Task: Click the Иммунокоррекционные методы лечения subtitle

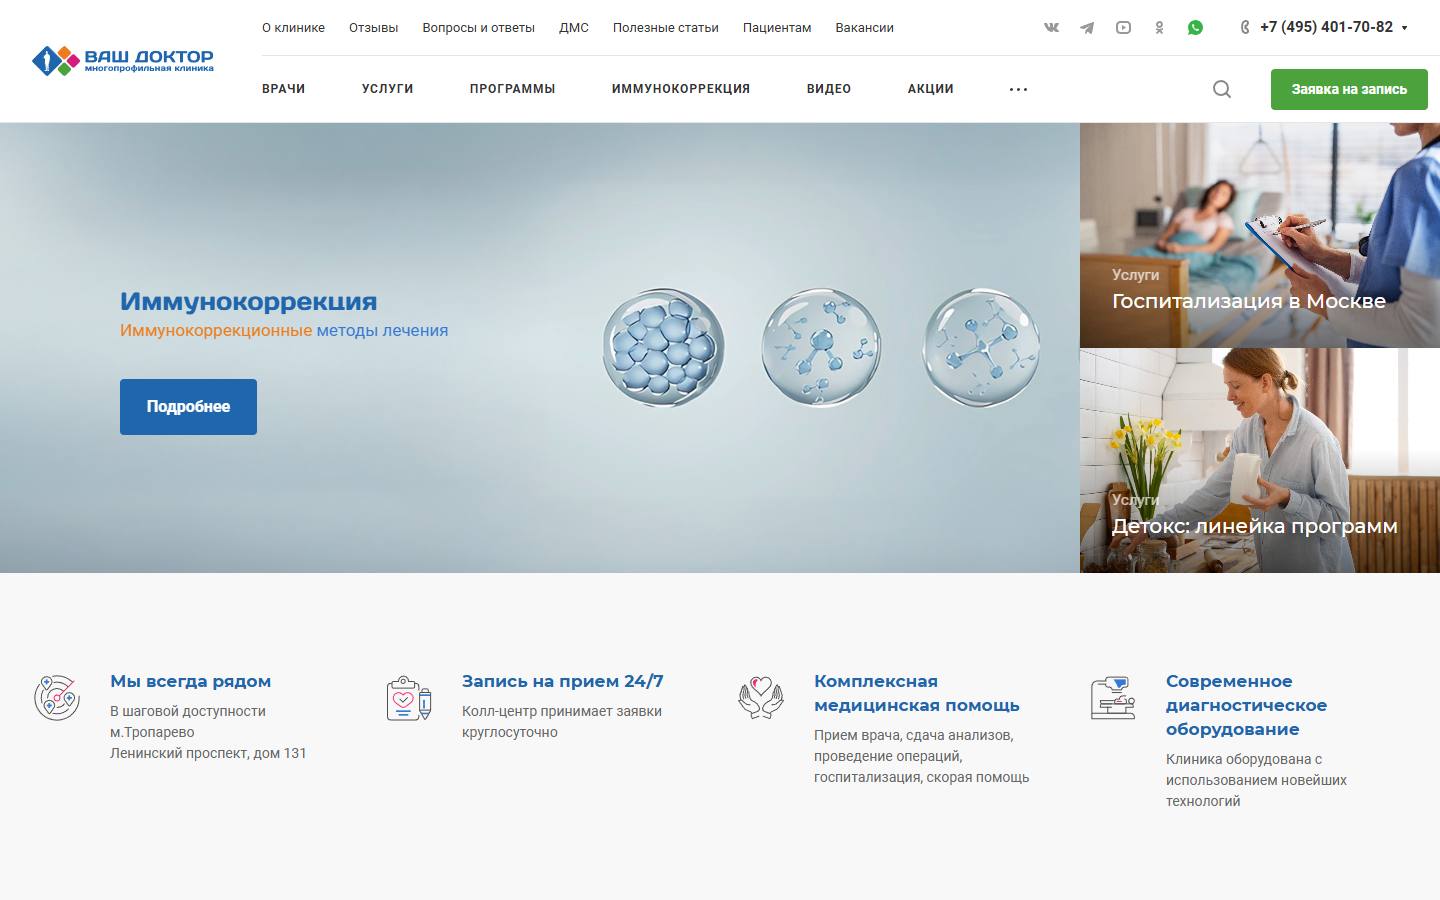Action: 284,330
